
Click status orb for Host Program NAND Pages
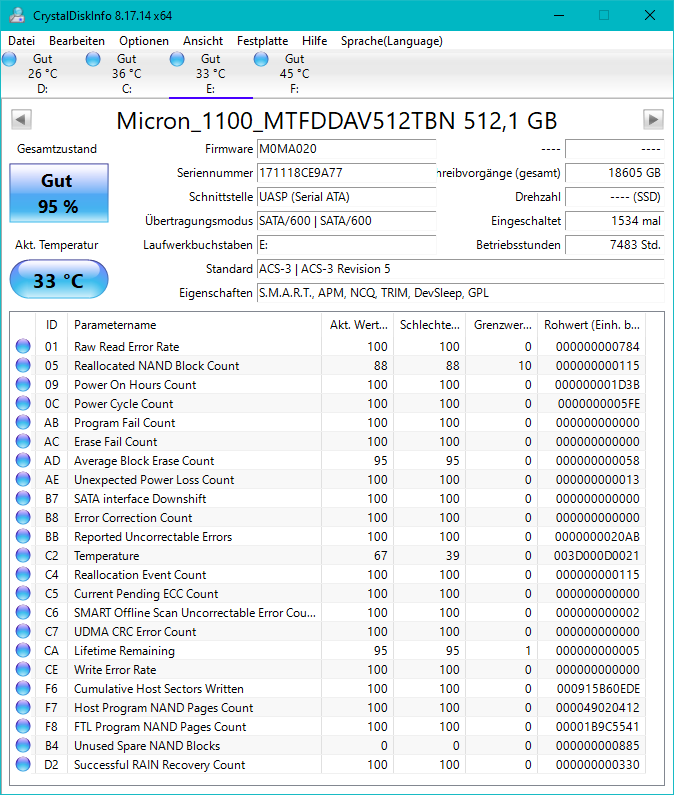point(23,707)
